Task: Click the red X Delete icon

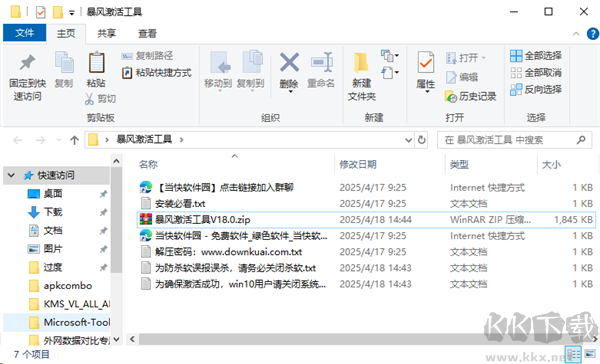Action: point(289,63)
